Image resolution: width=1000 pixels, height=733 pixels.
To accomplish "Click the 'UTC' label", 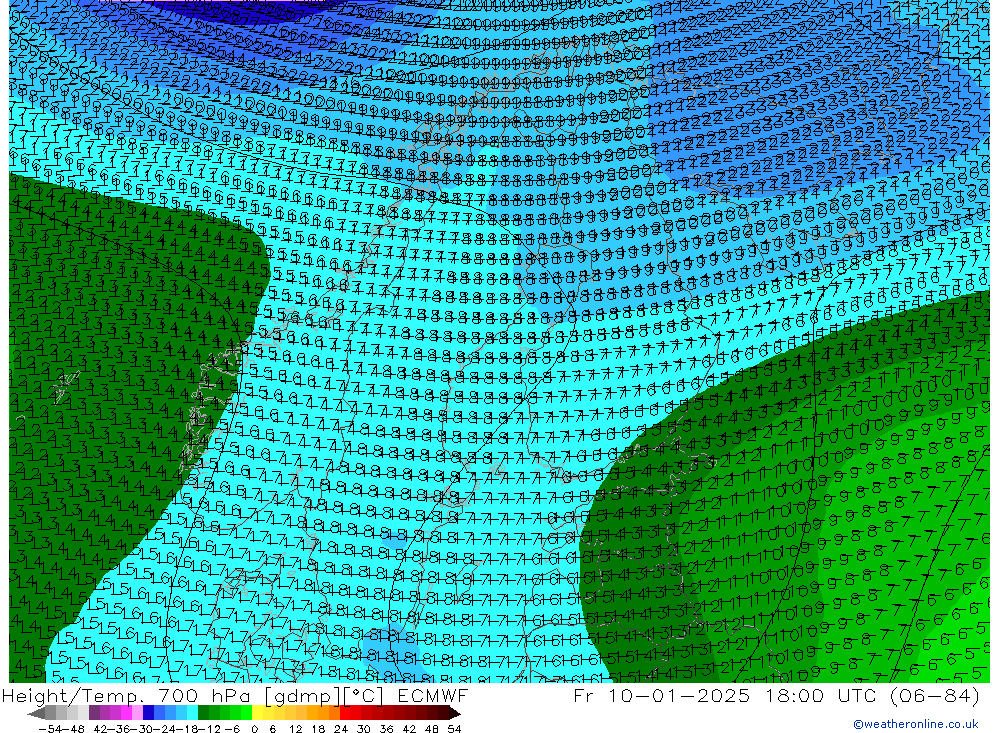I will coord(858,696).
